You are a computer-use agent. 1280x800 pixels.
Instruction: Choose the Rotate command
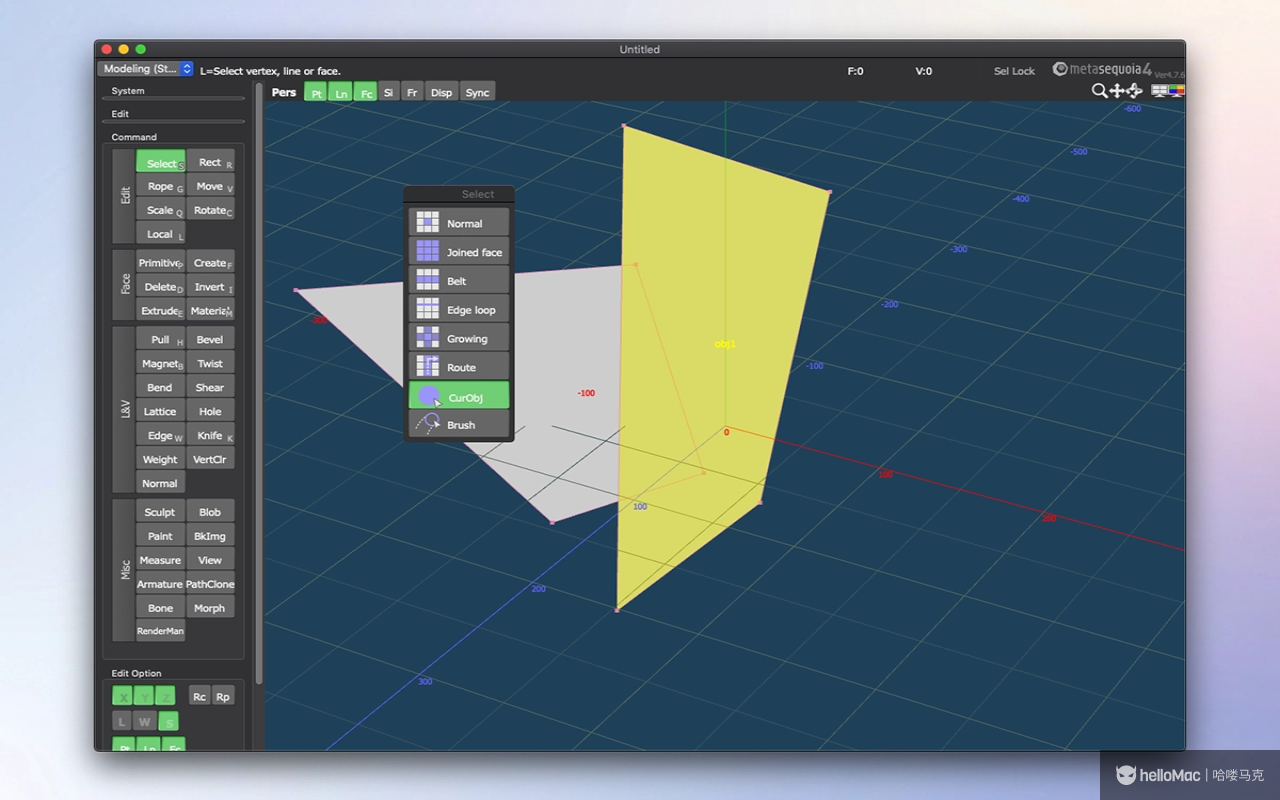coord(210,210)
